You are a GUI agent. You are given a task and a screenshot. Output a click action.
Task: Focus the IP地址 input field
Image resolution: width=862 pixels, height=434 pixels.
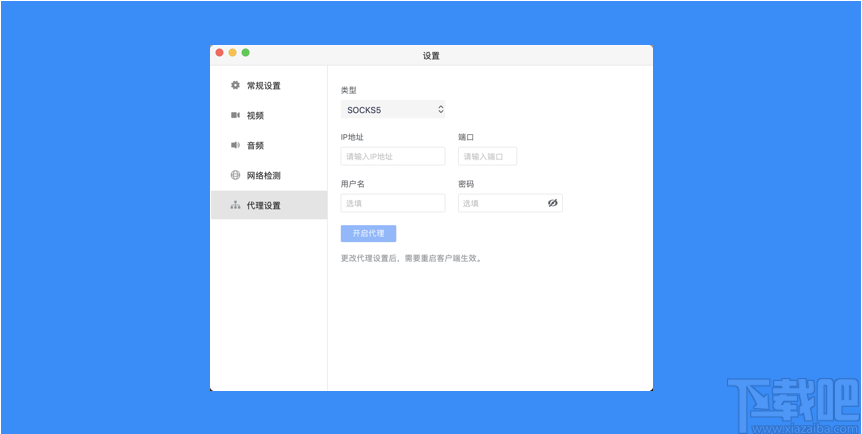(x=393, y=156)
